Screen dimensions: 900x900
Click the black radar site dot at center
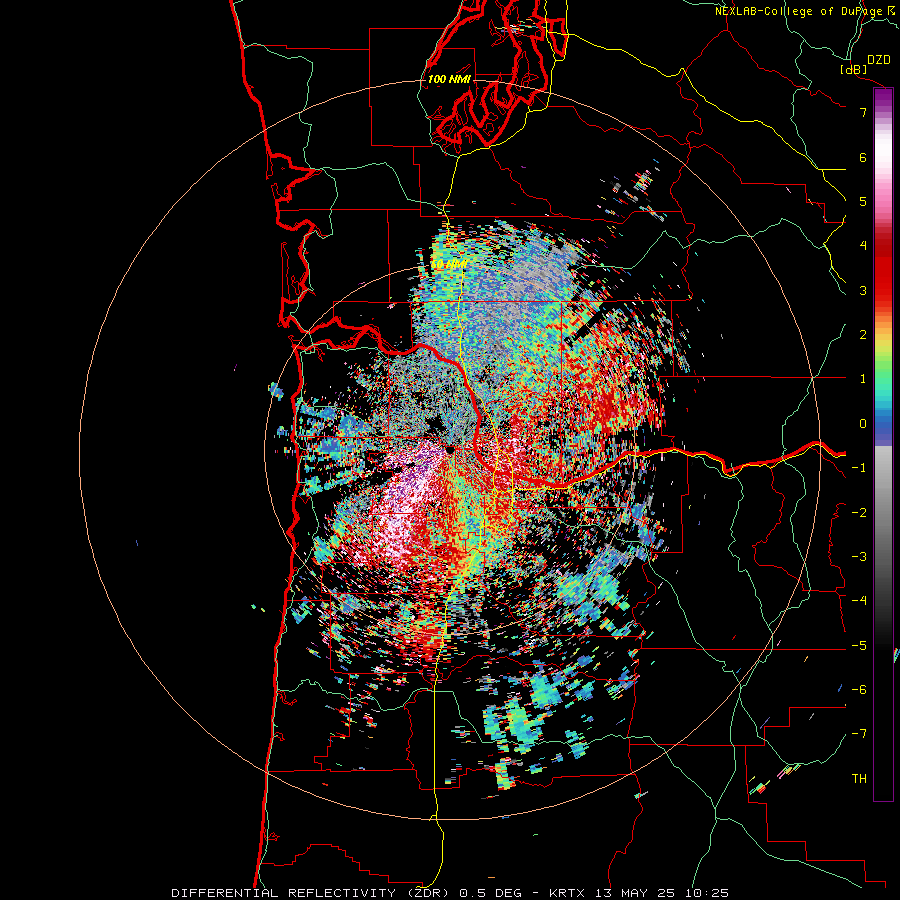click(x=450, y=449)
